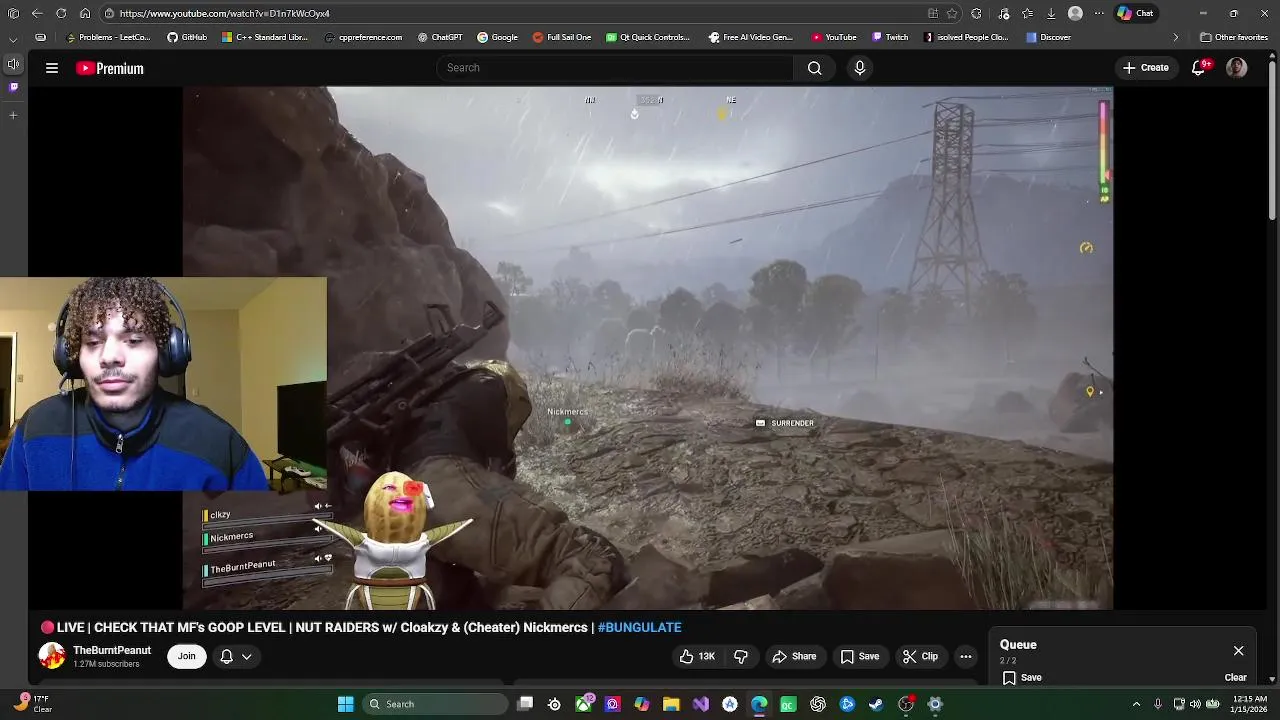The height and width of the screenshot is (720, 1280).
Task: Share the live video
Action: [794, 656]
